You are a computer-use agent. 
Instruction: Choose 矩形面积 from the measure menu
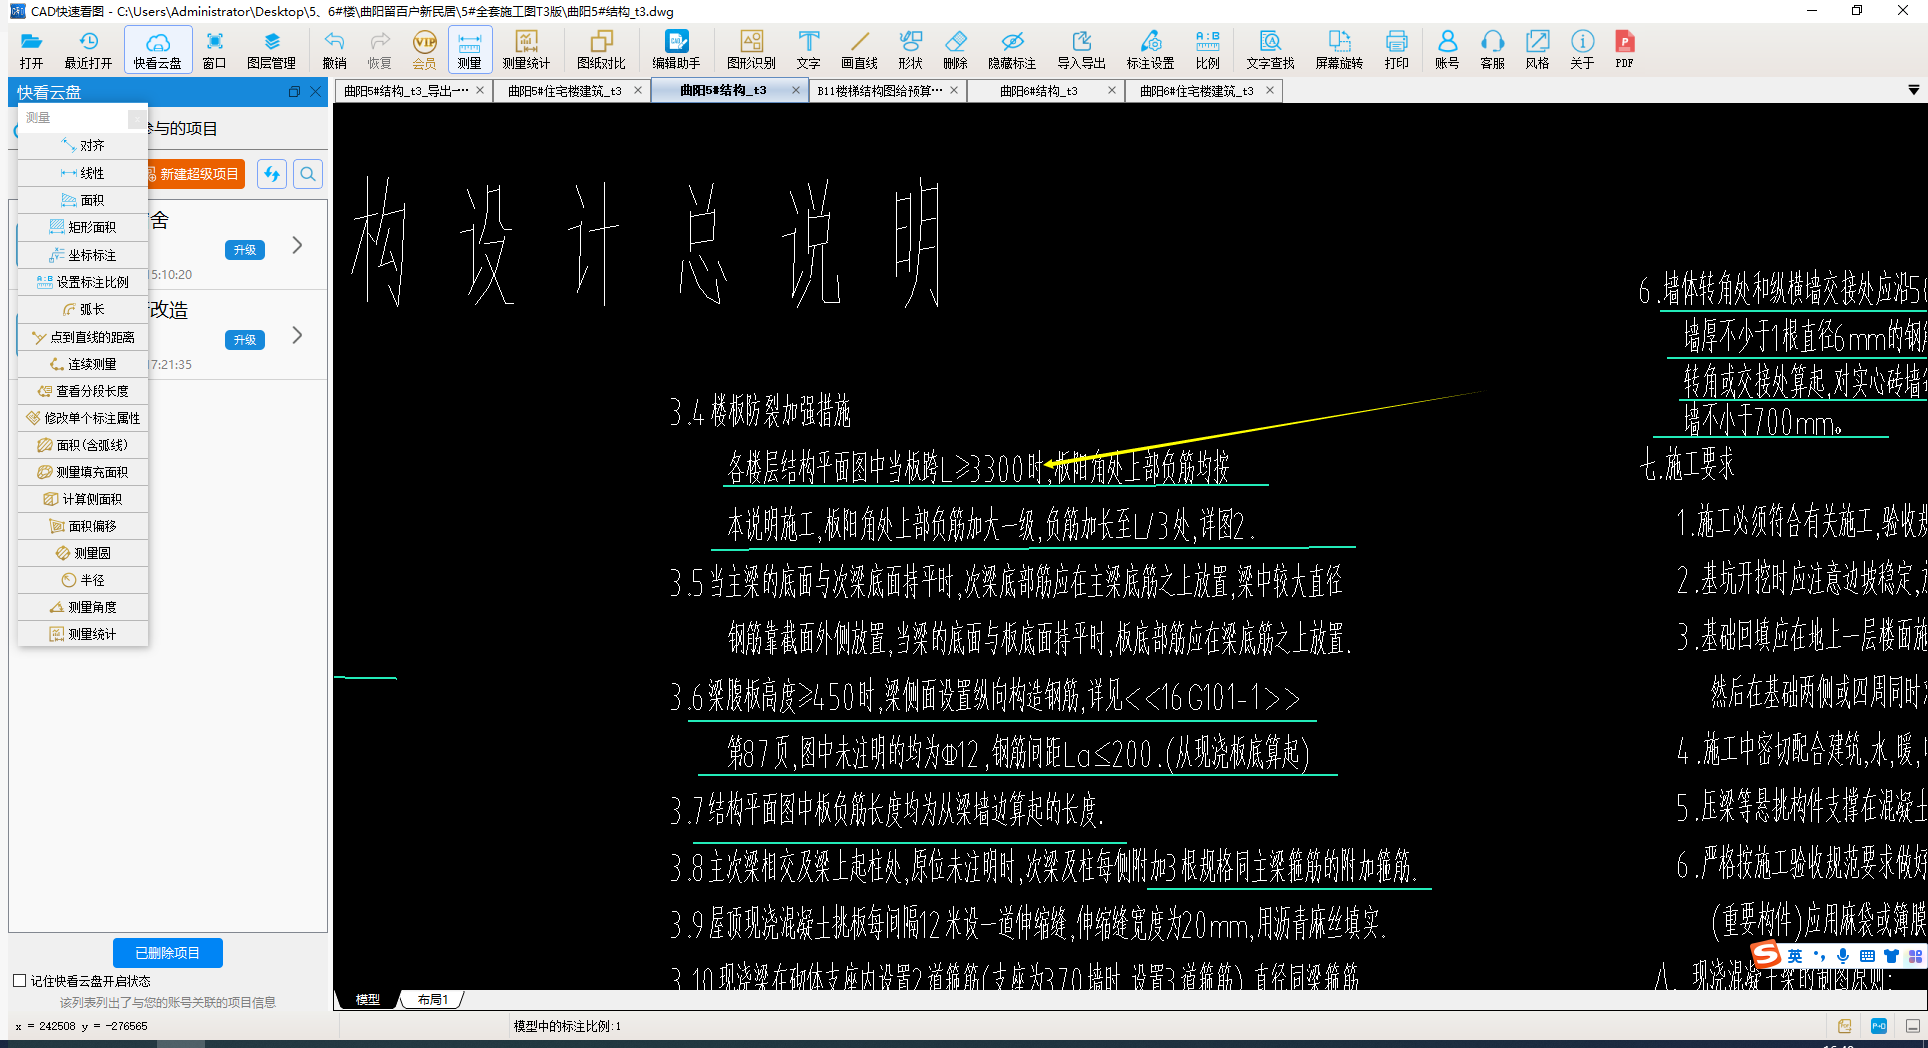tap(83, 228)
